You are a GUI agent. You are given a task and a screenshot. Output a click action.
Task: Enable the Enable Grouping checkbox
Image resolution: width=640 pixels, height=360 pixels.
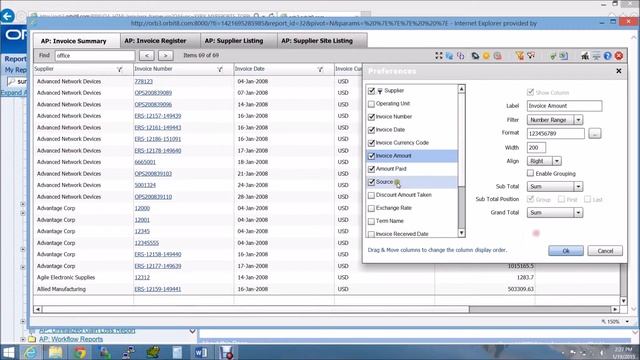coord(530,173)
